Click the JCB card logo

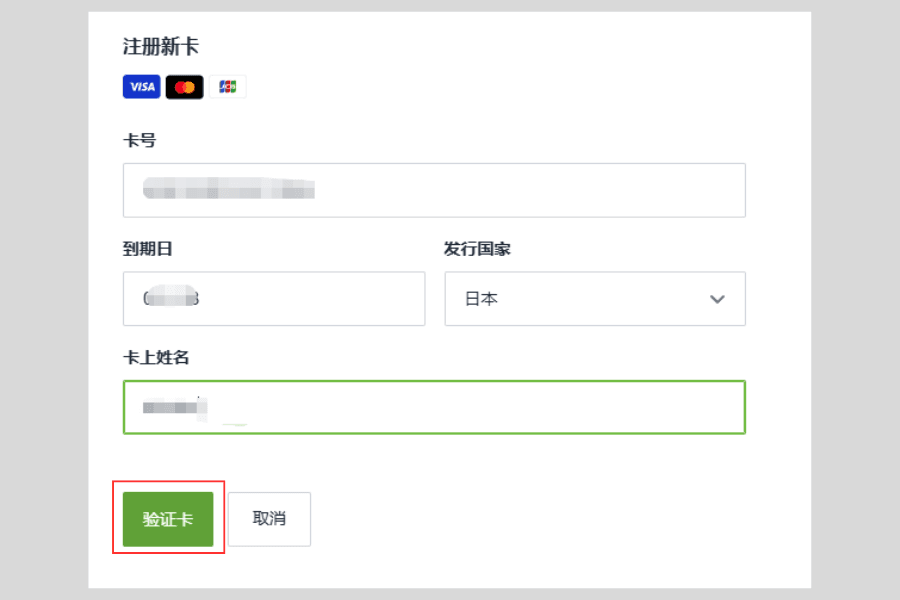point(227,87)
